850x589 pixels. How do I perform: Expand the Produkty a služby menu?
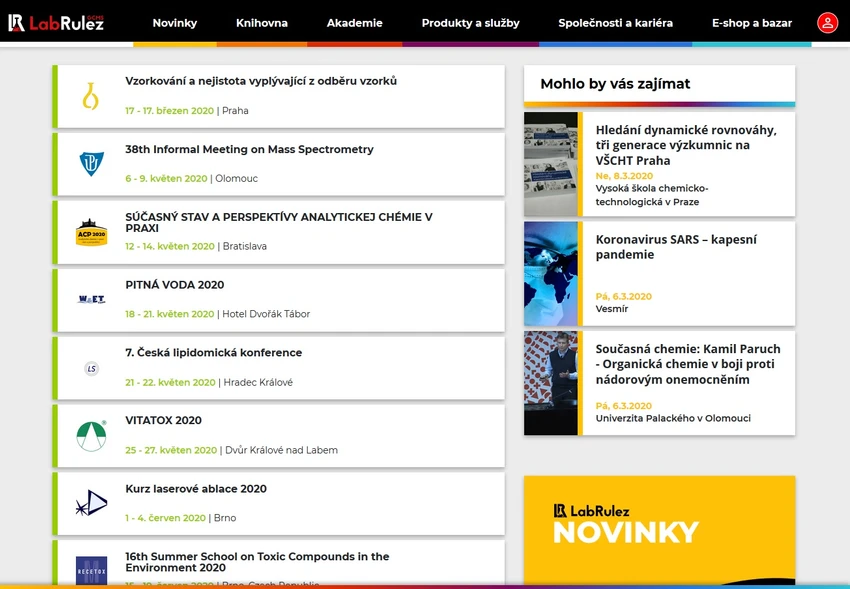(x=470, y=23)
